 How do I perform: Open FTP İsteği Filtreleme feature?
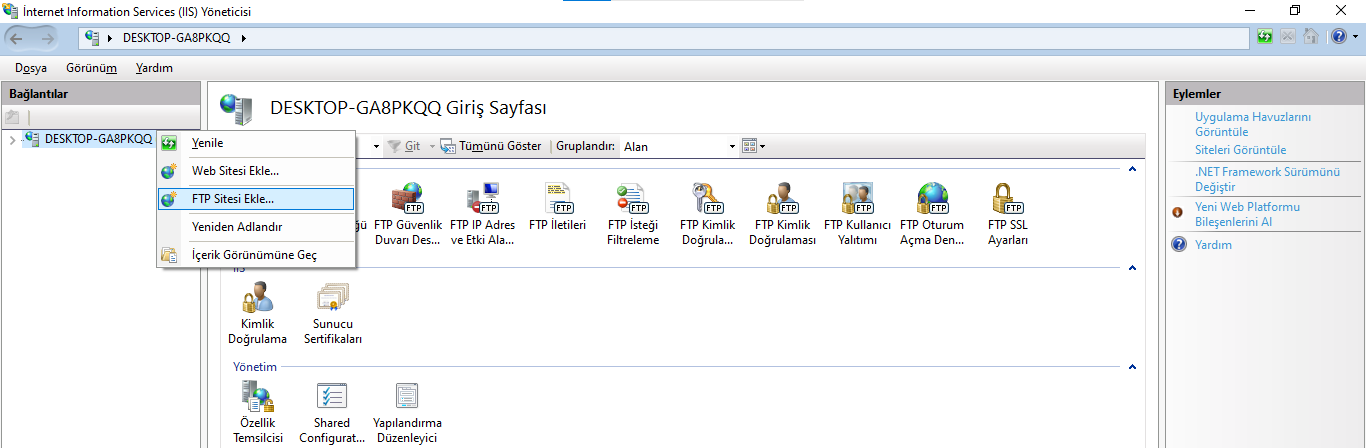click(633, 214)
